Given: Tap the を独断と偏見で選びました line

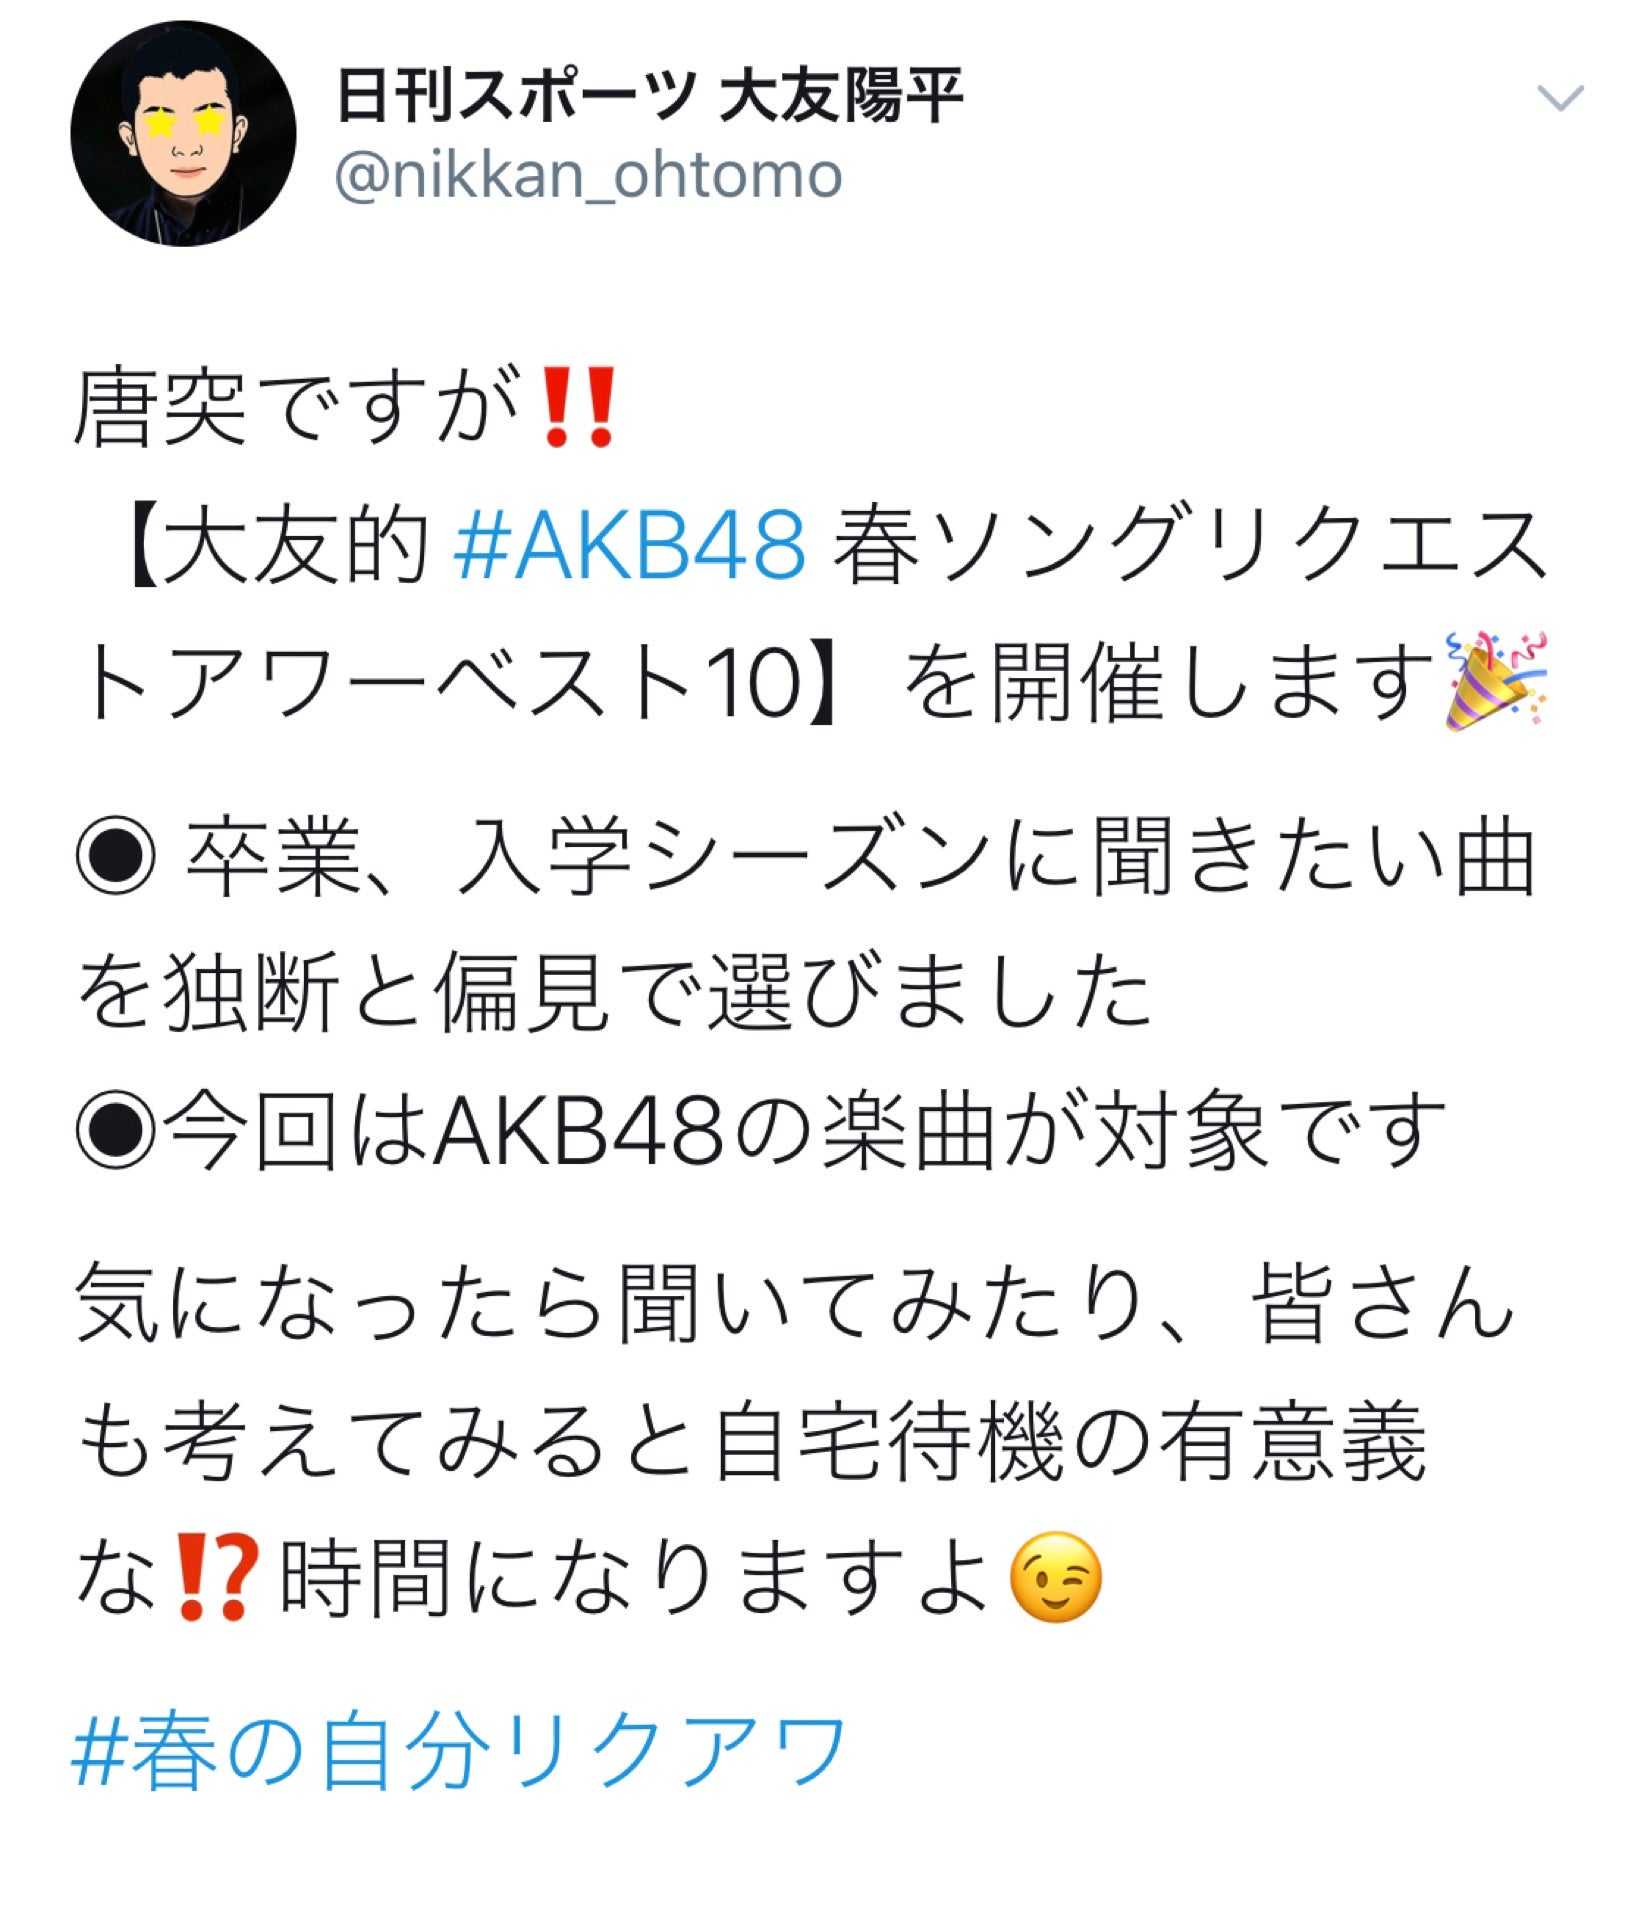Looking at the screenshot, I should point(613,993).
